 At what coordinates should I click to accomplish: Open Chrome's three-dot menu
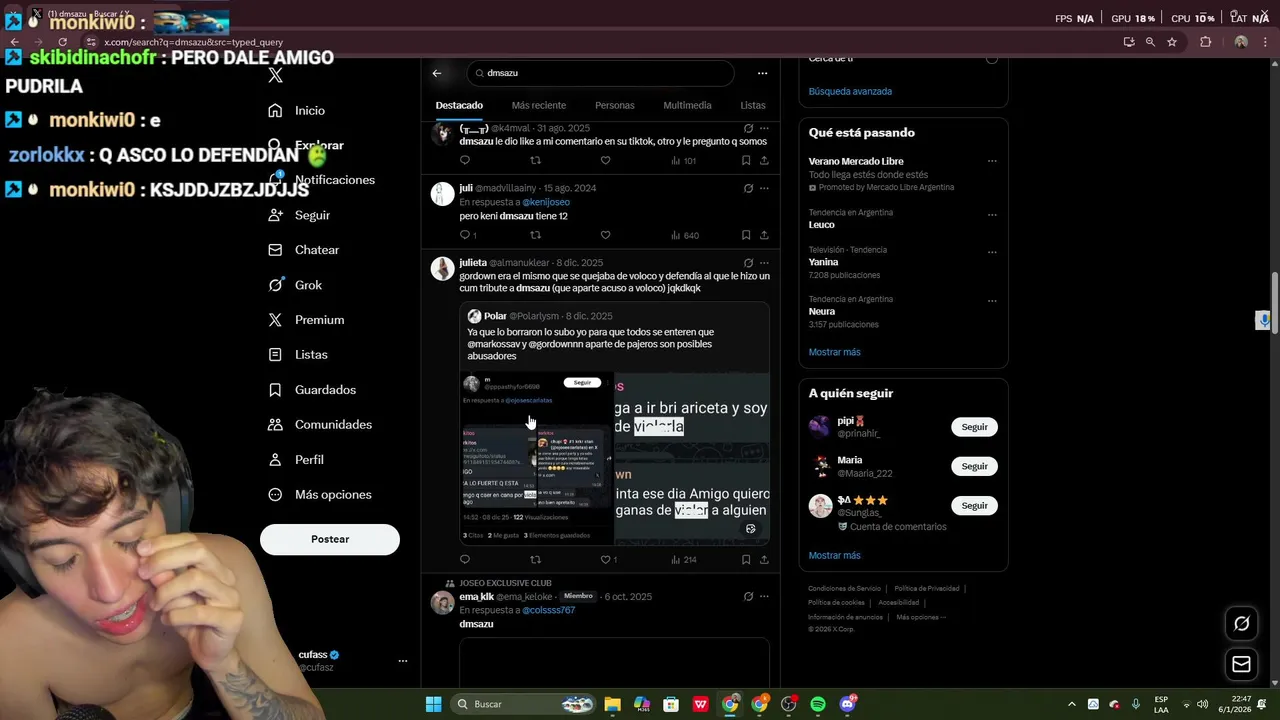pyautogui.click(x=1267, y=42)
